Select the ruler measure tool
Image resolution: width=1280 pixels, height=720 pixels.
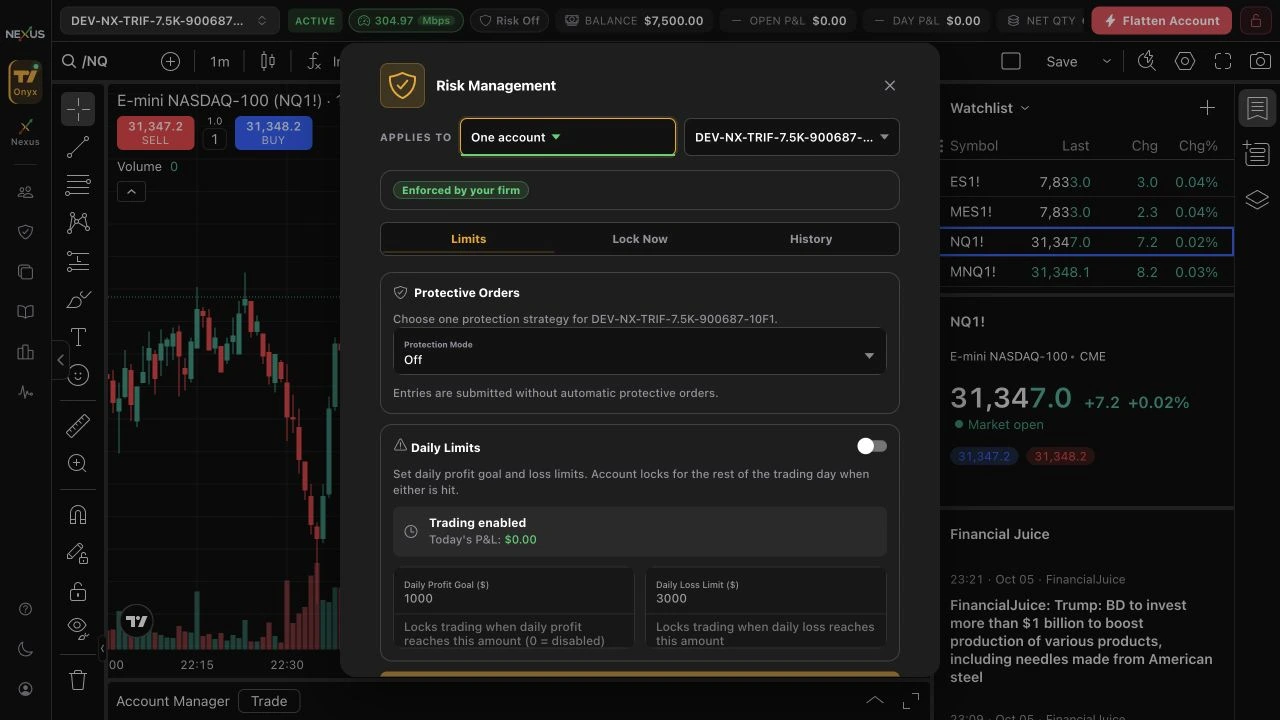point(78,426)
